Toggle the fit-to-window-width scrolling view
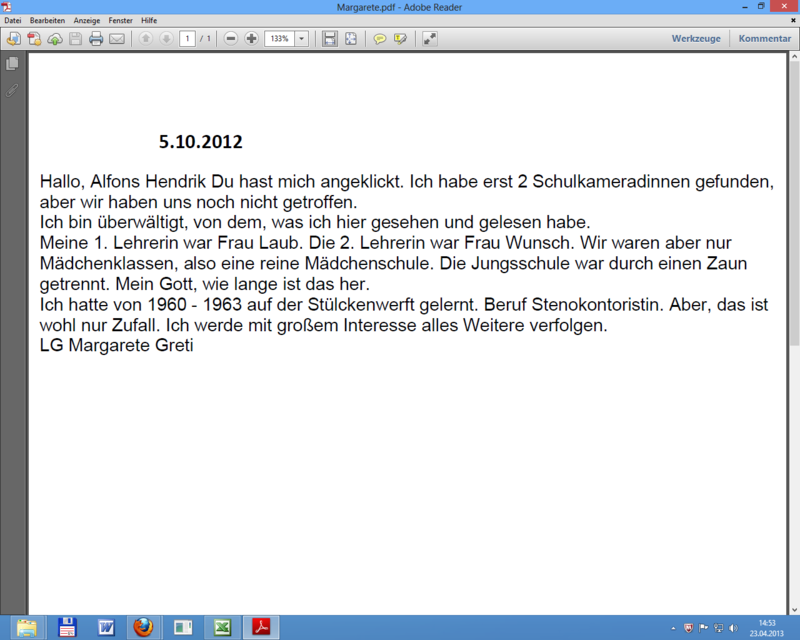This screenshot has width=800, height=640. tap(329, 39)
